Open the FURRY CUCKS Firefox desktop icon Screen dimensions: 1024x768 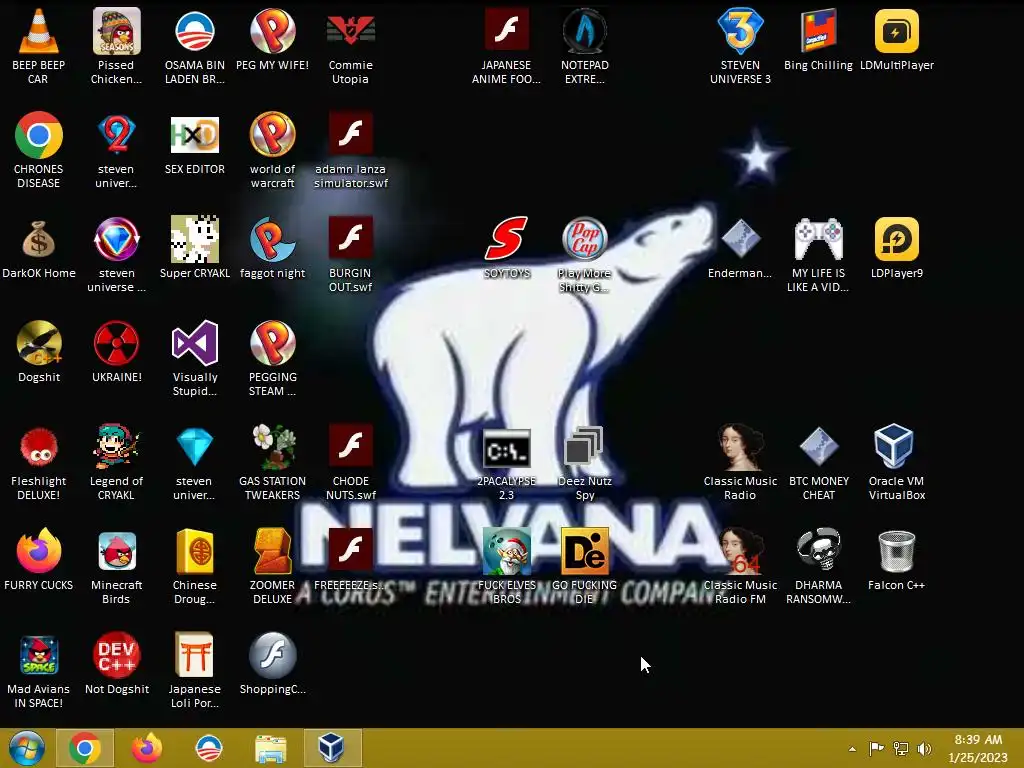click(39, 551)
